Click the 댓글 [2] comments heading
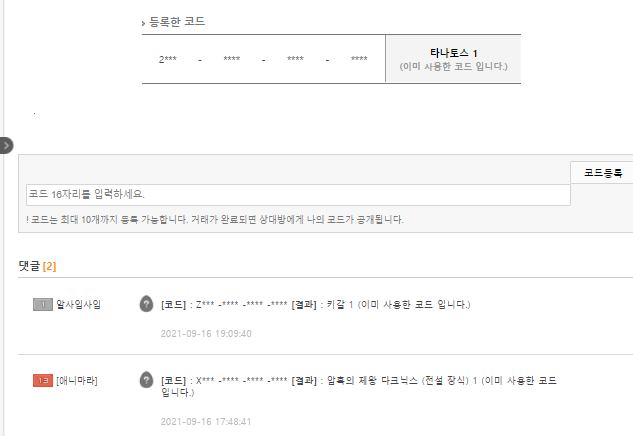Image resolution: width=633 pixels, height=436 pixels. tap(38, 265)
